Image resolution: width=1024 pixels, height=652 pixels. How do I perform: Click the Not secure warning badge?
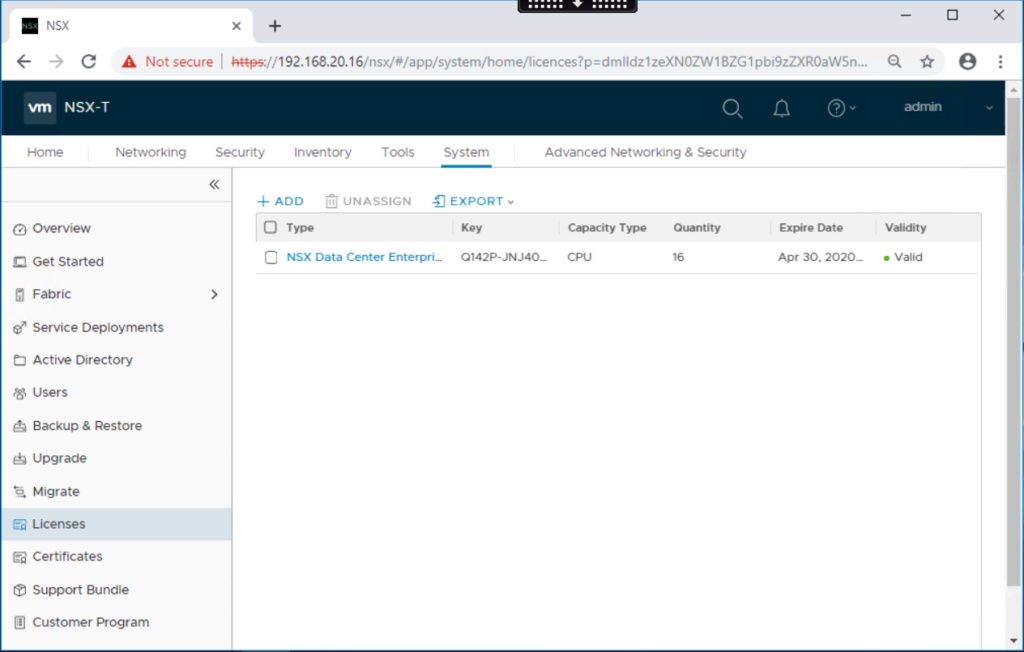[x=167, y=61]
